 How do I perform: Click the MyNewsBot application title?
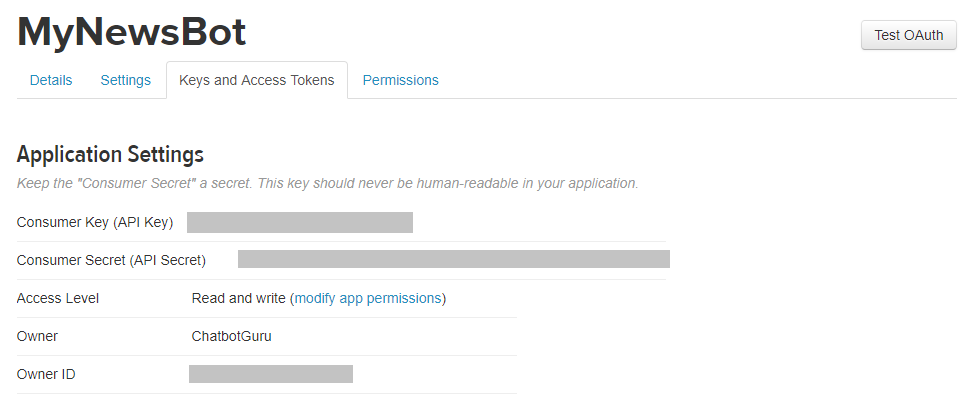tap(132, 32)
